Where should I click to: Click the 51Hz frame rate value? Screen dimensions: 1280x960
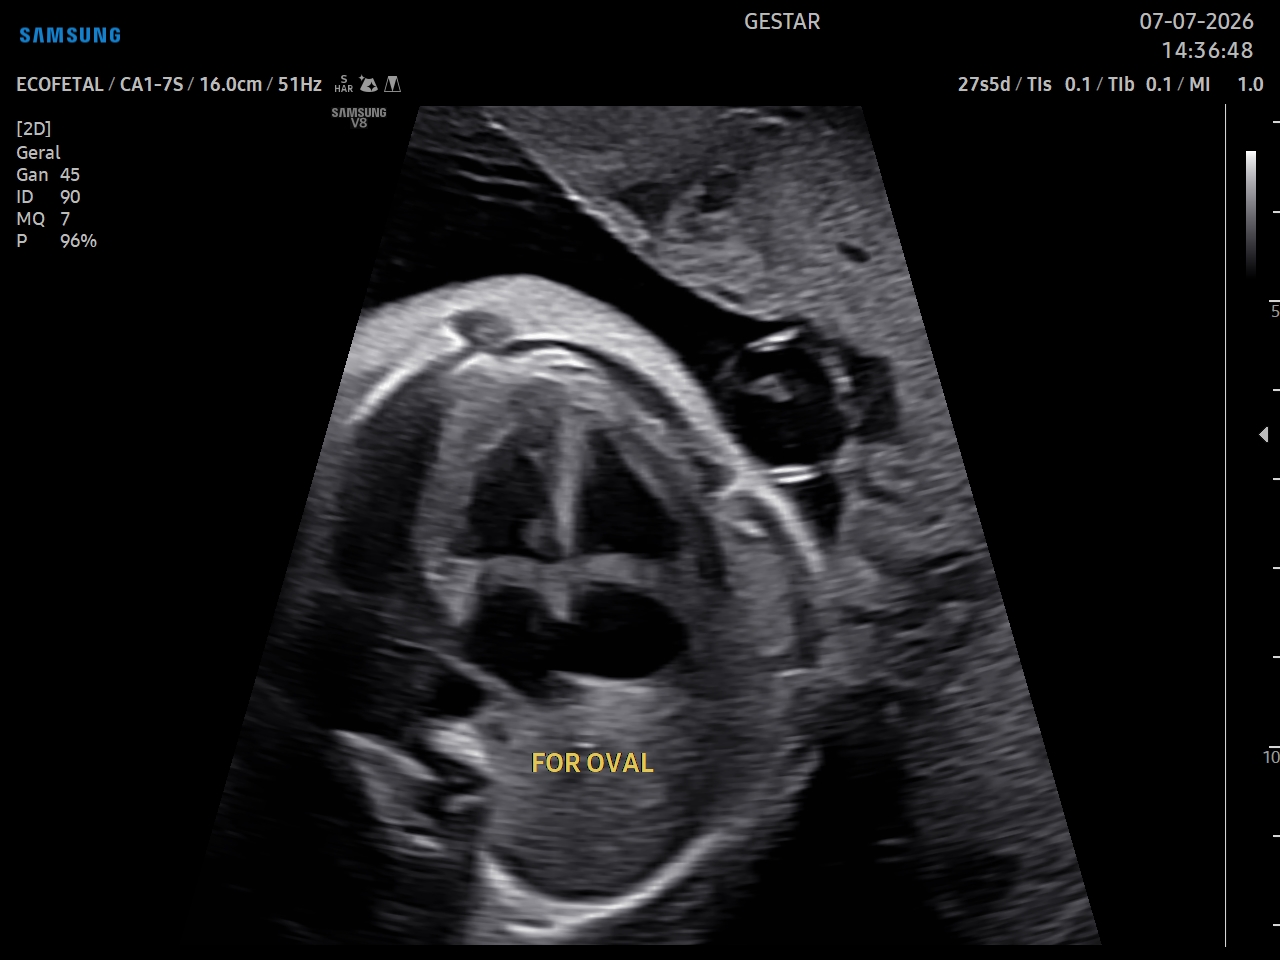click(x=300, y=84)
